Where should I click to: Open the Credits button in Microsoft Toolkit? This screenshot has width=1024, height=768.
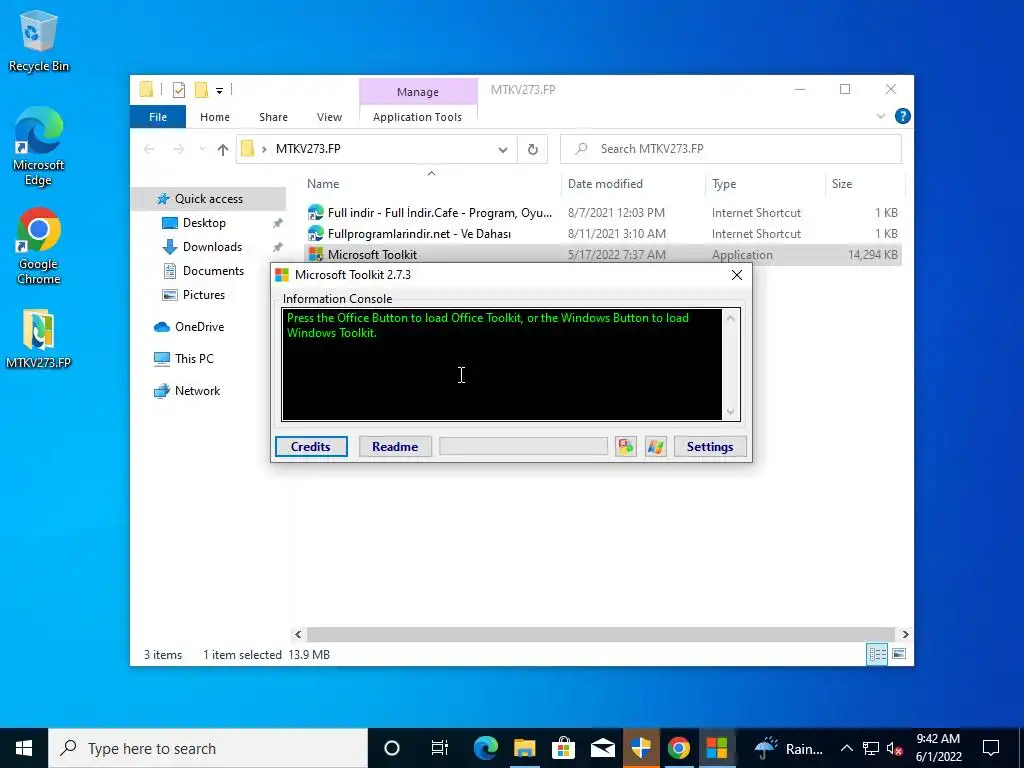tap(311, 447)
